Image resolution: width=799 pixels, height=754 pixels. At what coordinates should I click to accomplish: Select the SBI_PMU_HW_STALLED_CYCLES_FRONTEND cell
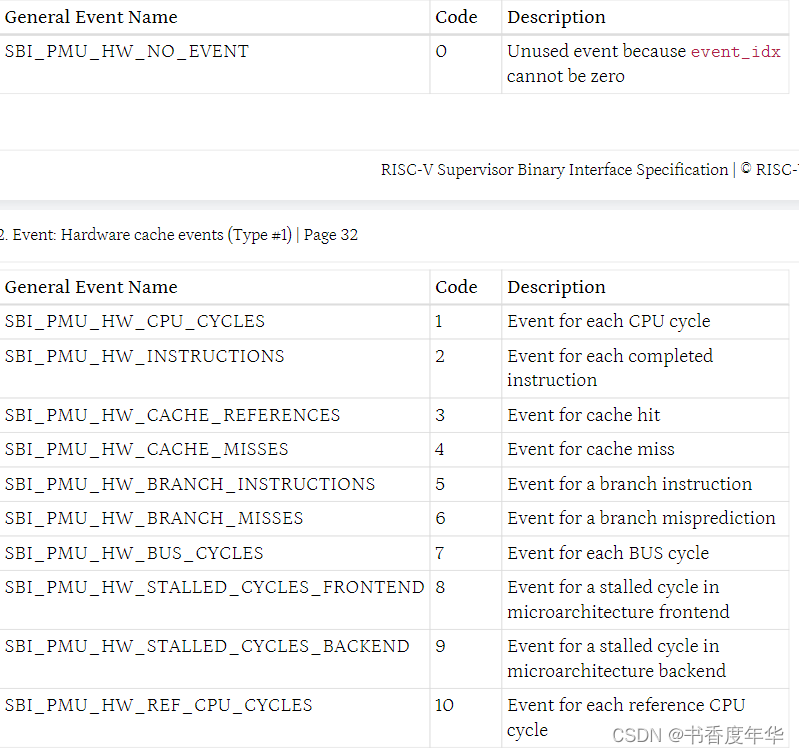tap(214, 588)
